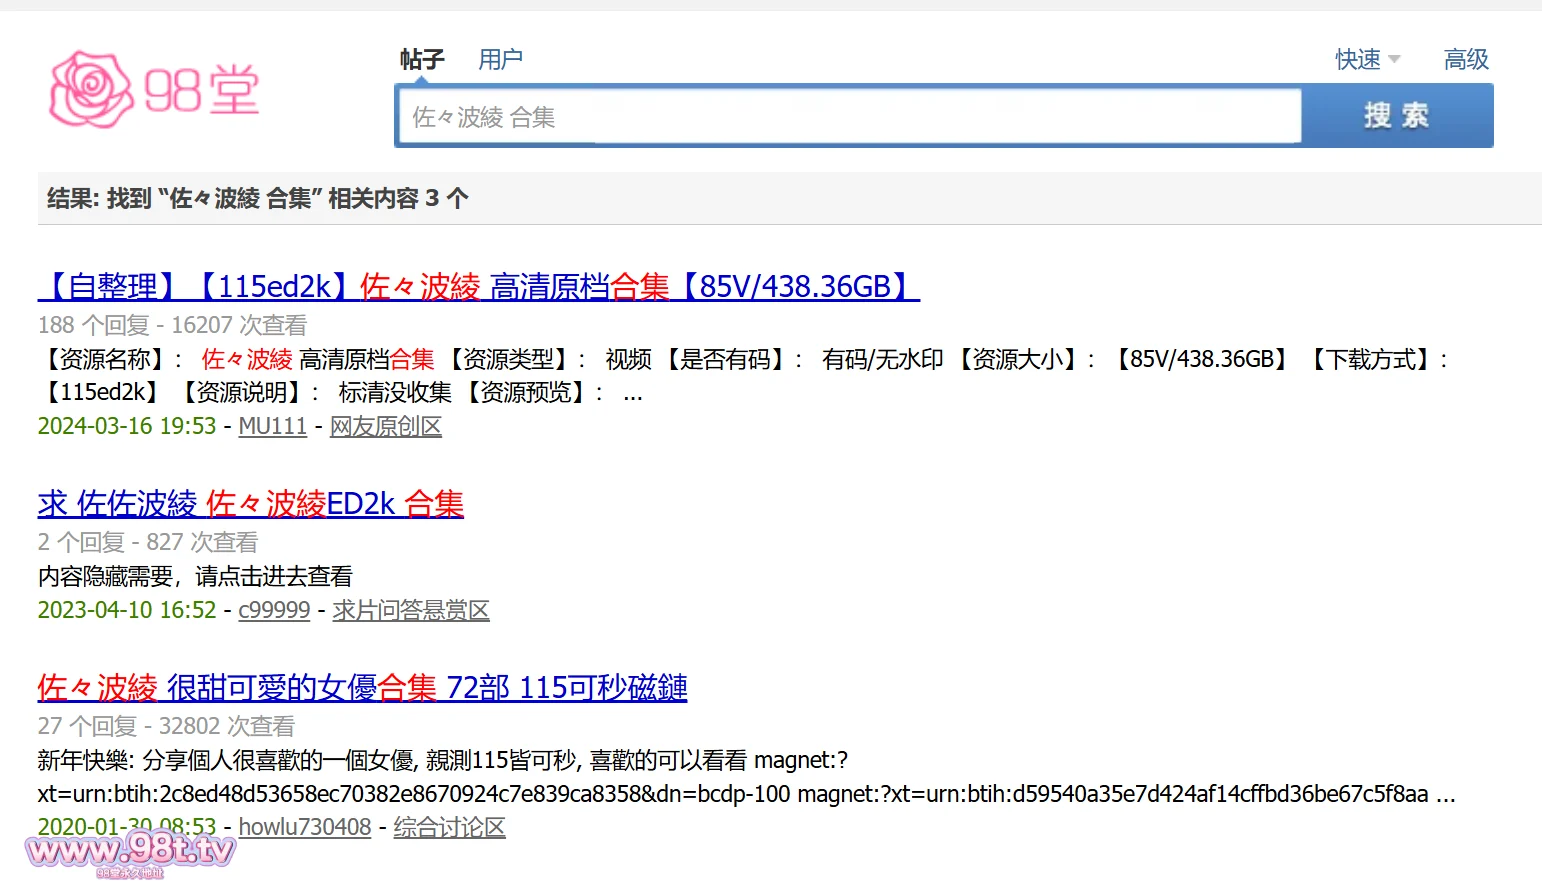Click the 98堂 site name logo
Screen dimensions: 1542x888
[x=202, y=91]
